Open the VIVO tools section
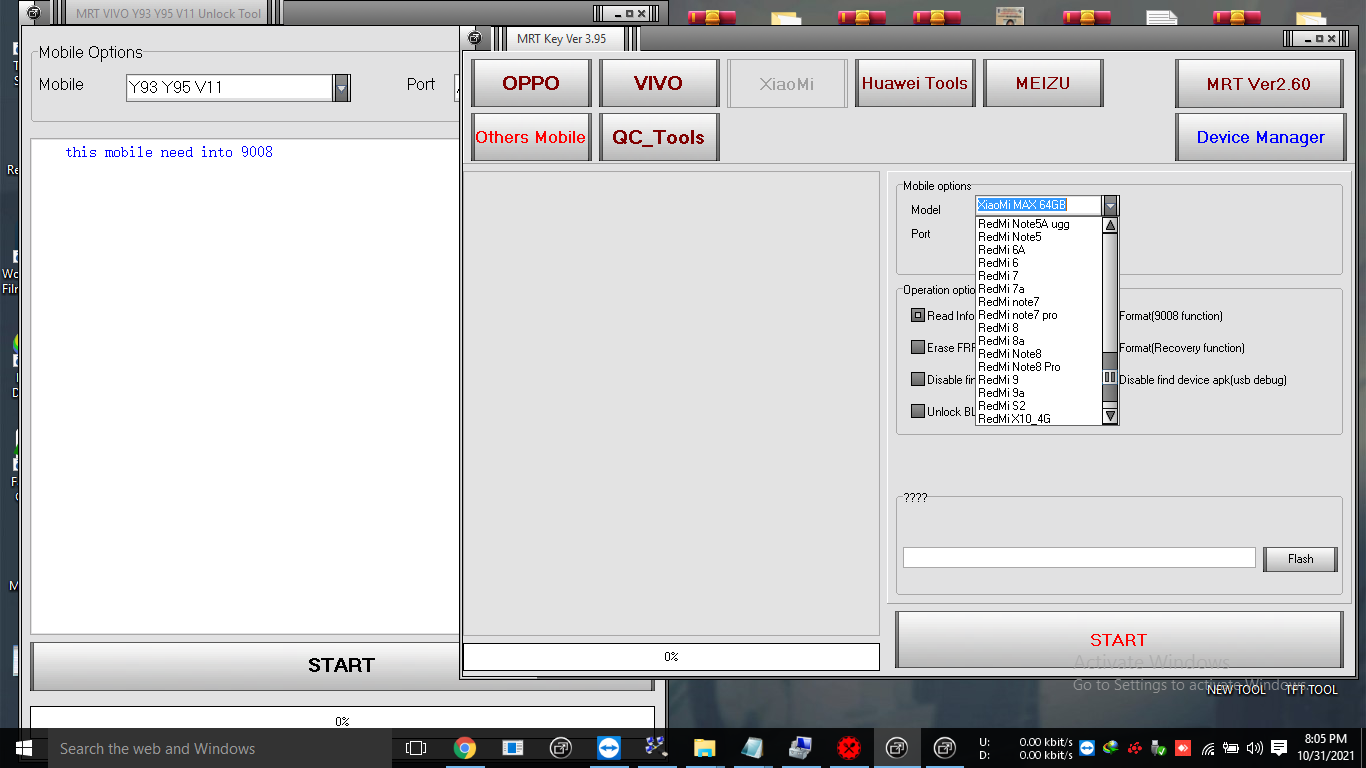The width and height of the screenshot is (1366, 768). point(659,83)
